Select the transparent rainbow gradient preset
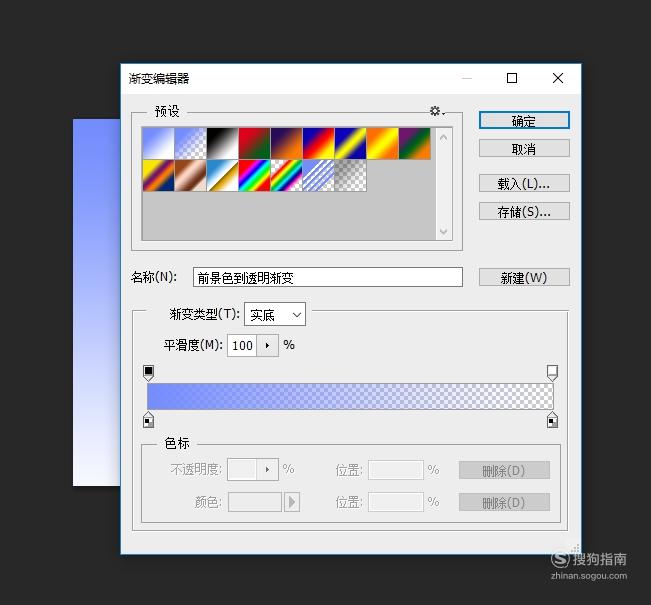This screenshot has height=605, width=651. point(286,176)
